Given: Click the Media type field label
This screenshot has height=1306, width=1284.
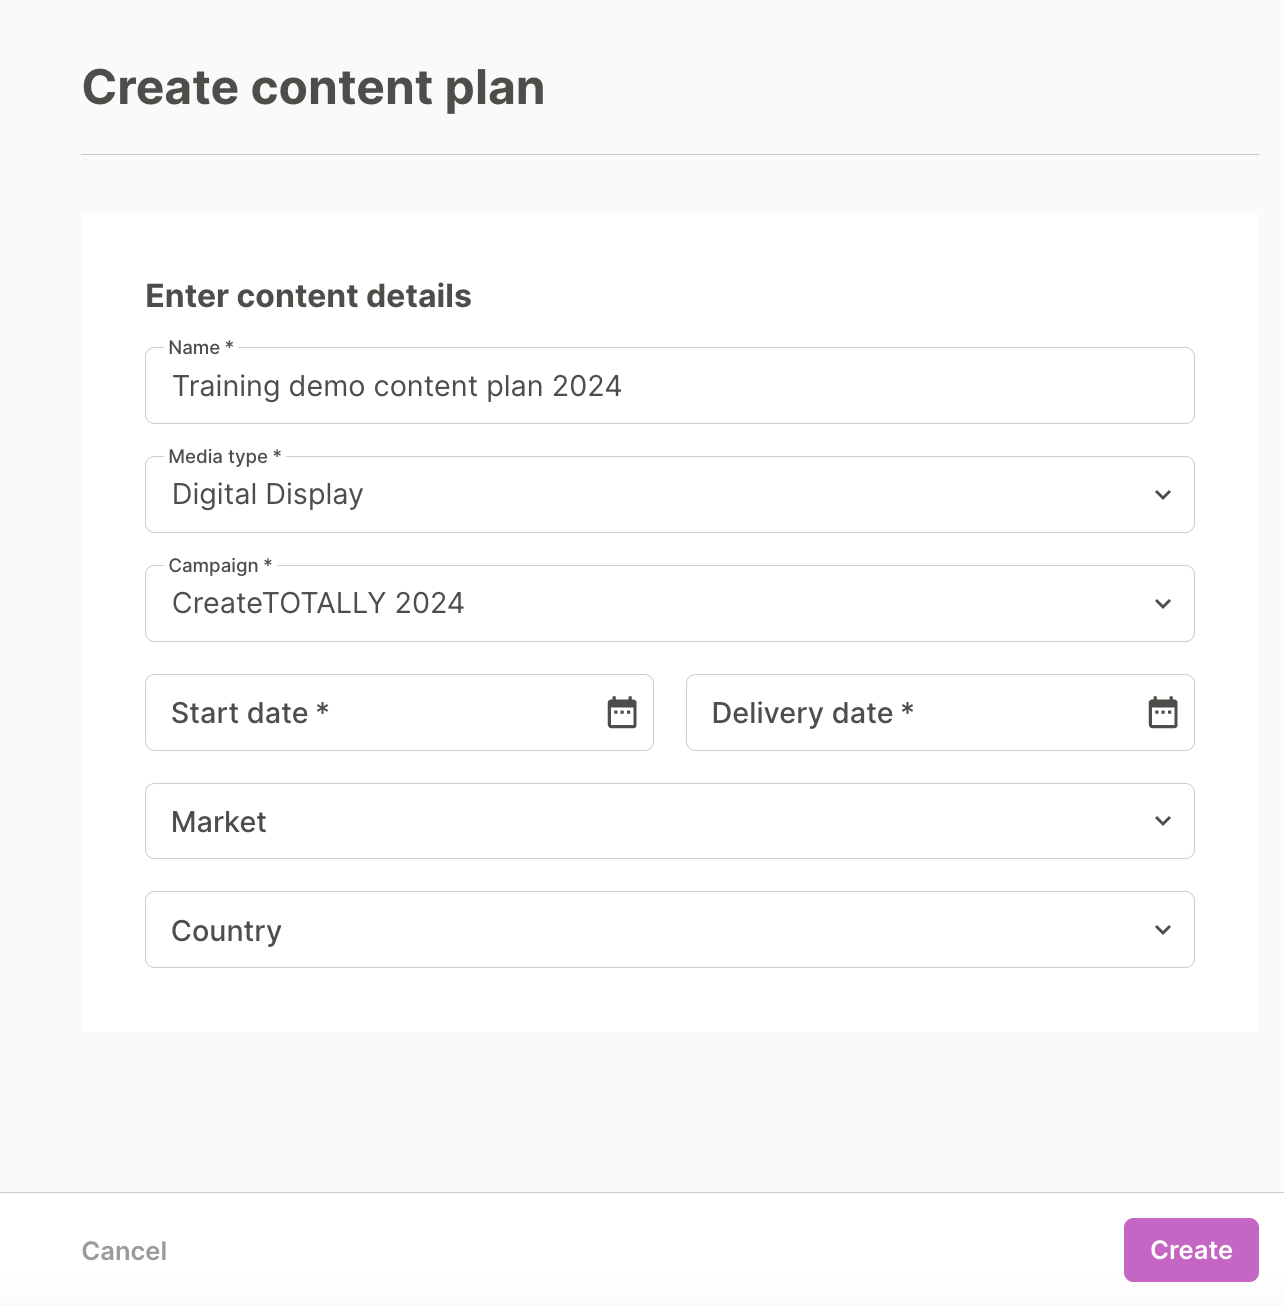Looking at the screenshot, I should [225, 457].
